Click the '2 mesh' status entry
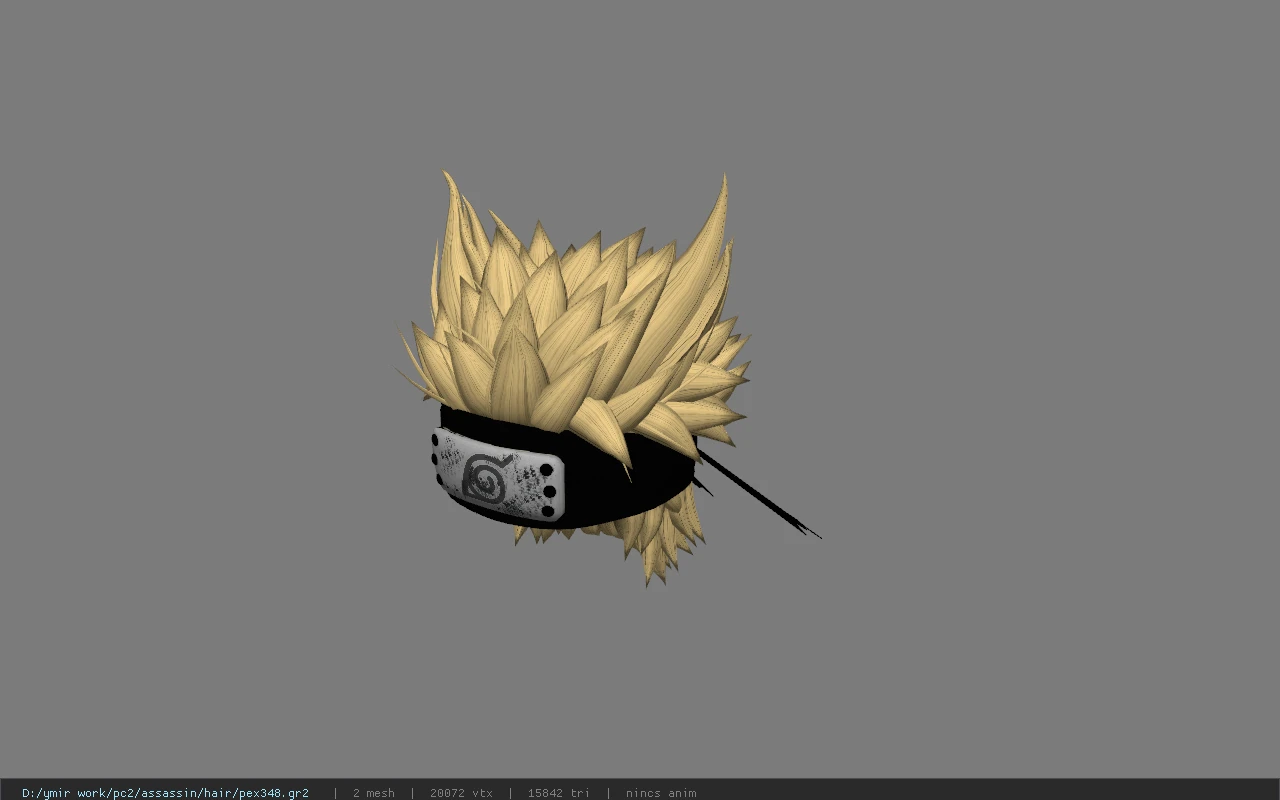1280x800 pixels. coord(373,793)
